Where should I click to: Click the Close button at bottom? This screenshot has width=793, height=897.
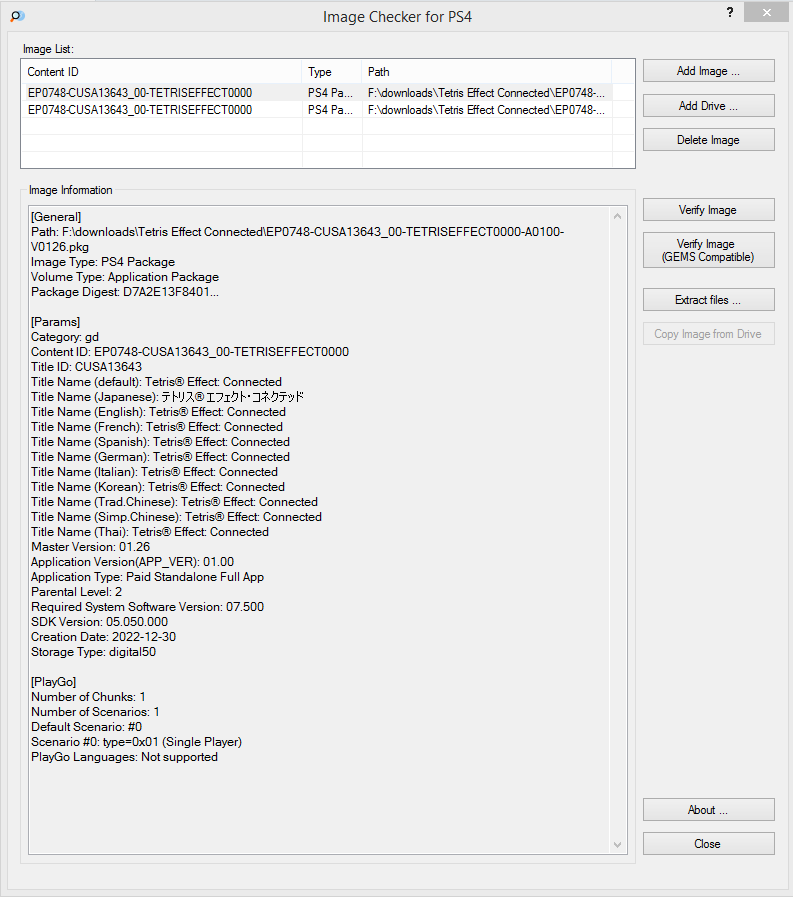pyautogui.click(x=708, y=844)
